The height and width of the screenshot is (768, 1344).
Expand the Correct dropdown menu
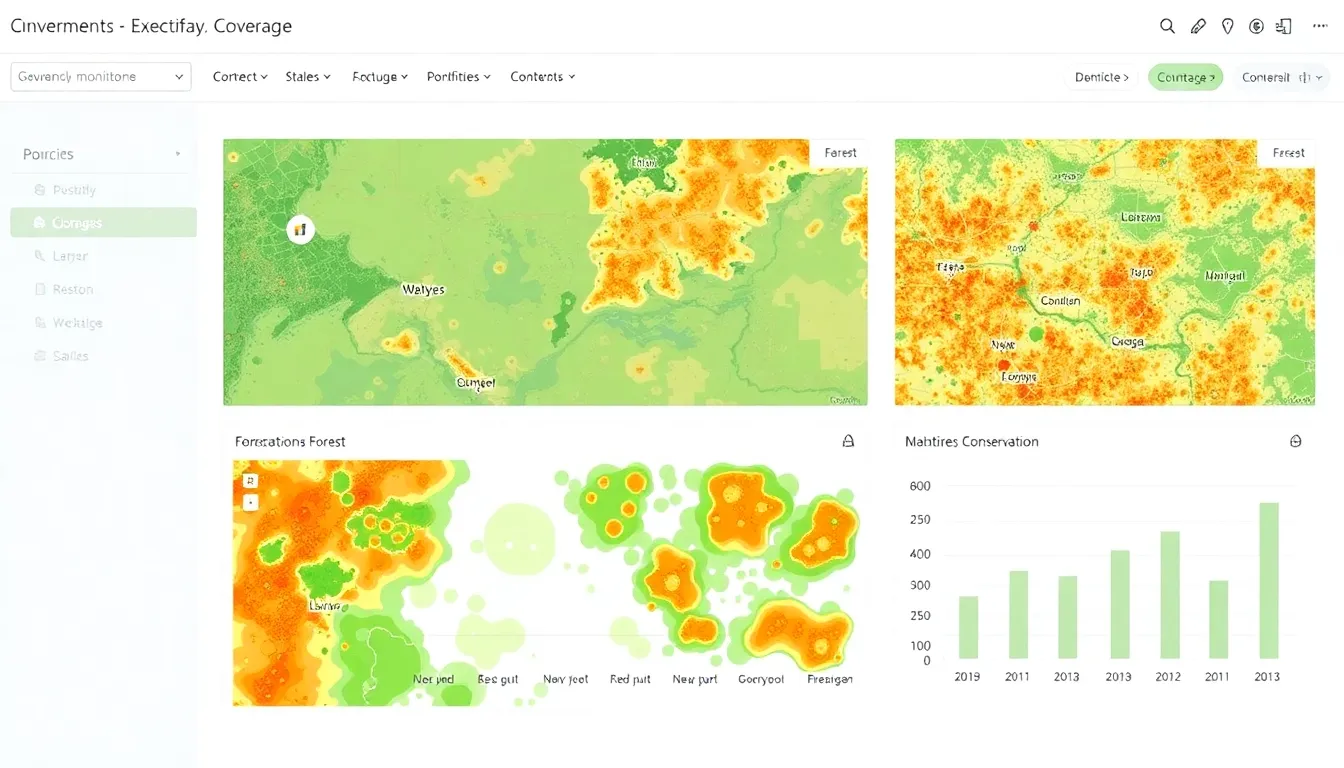(x=239, y=76)
